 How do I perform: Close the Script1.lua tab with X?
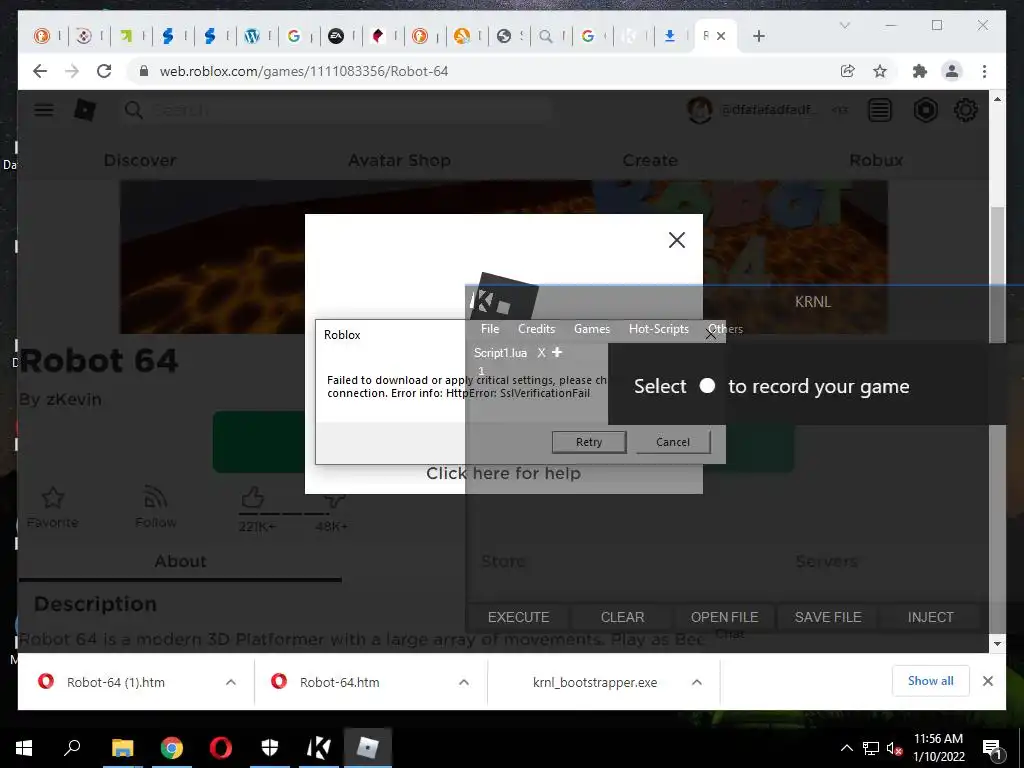point(541,353)
